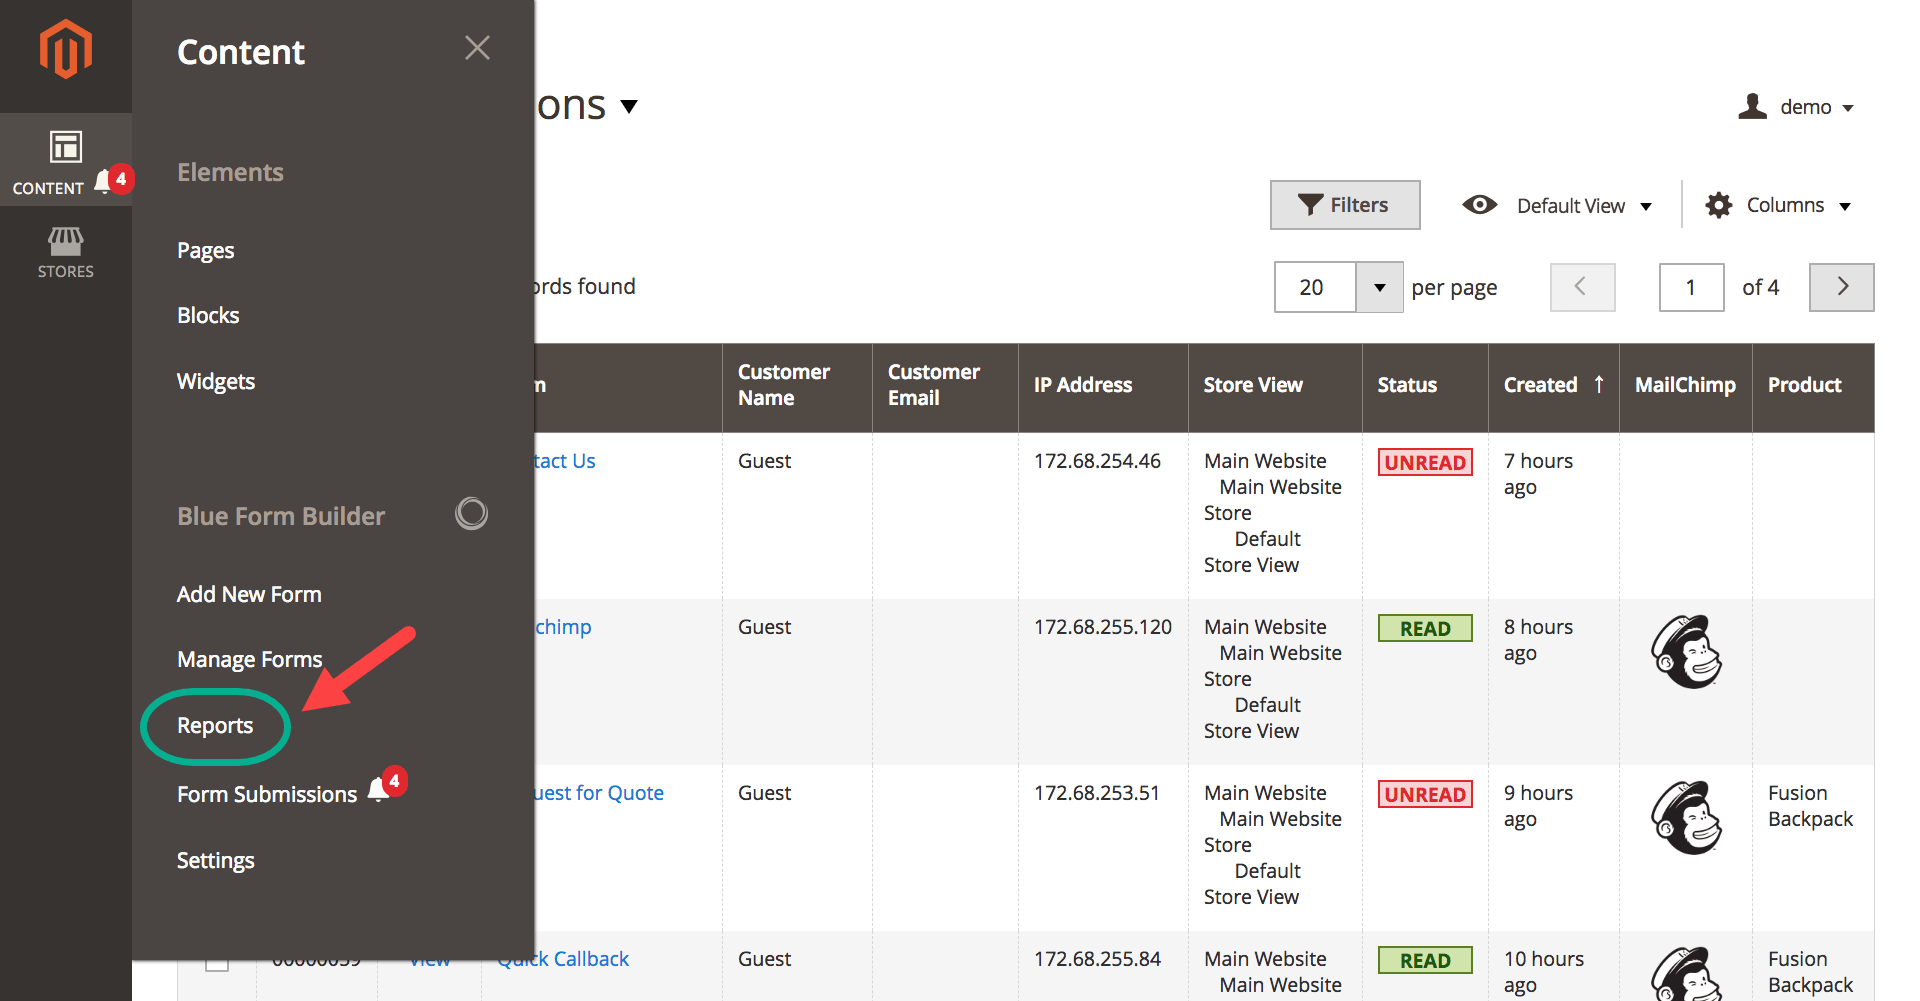Click the Default View eye icon
1920x1001 pixels.
point(1479,205)
